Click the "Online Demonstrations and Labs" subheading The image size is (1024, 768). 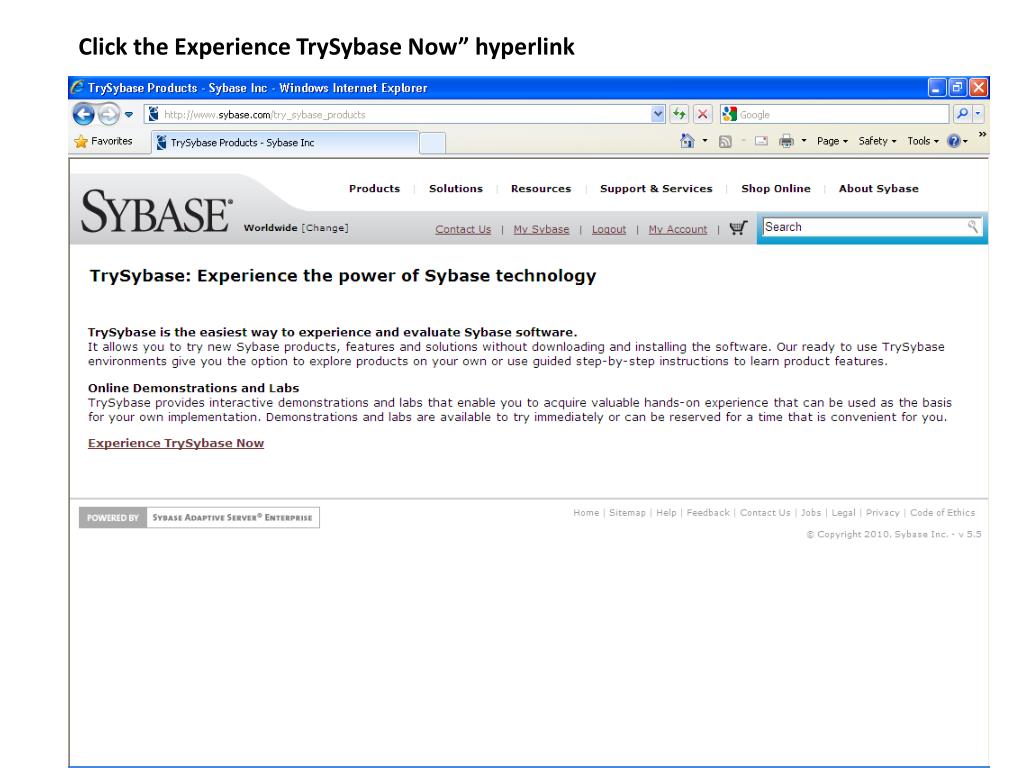[x=193, y=388]
